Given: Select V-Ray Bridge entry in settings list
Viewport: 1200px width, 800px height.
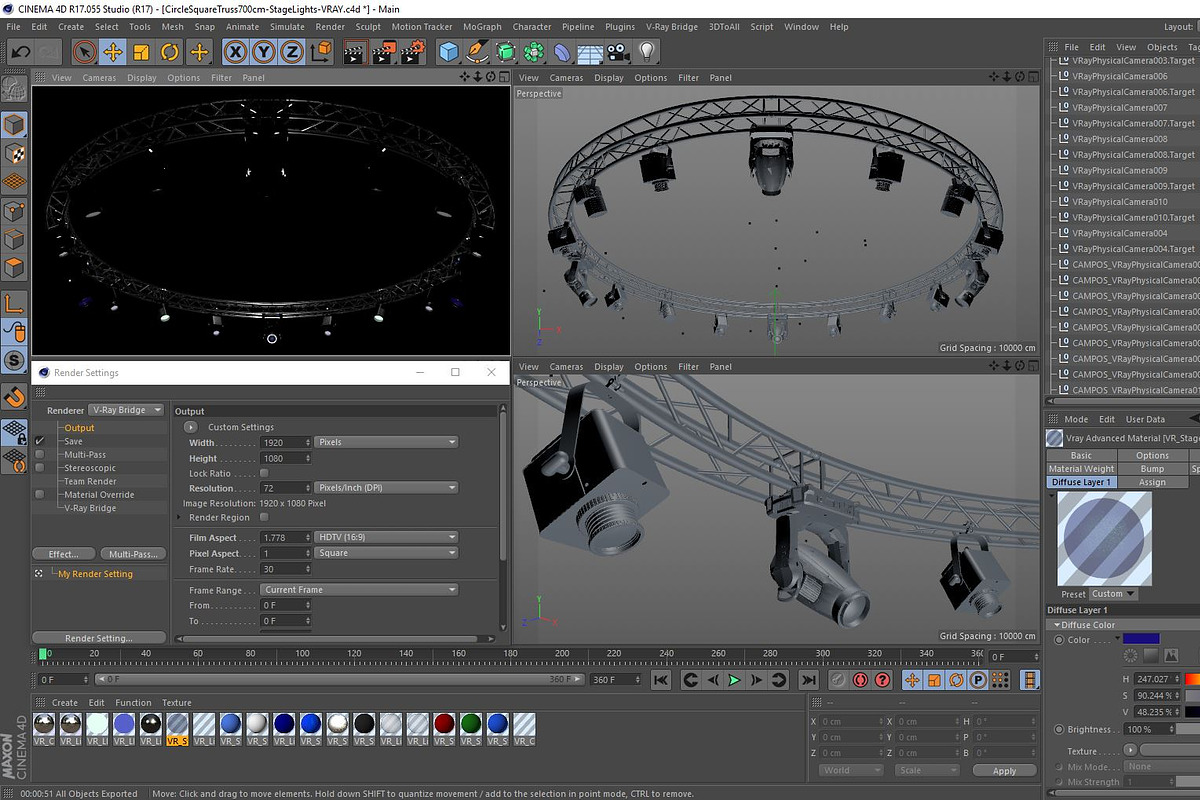Looking at the screenshot, I should (x=90, y=508).
